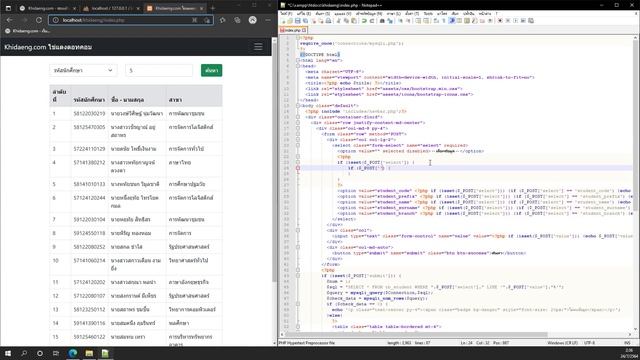Open the Edit (E) menu in Notepad++
Screen dimensions: 640x360
click(x=304, y=13)
